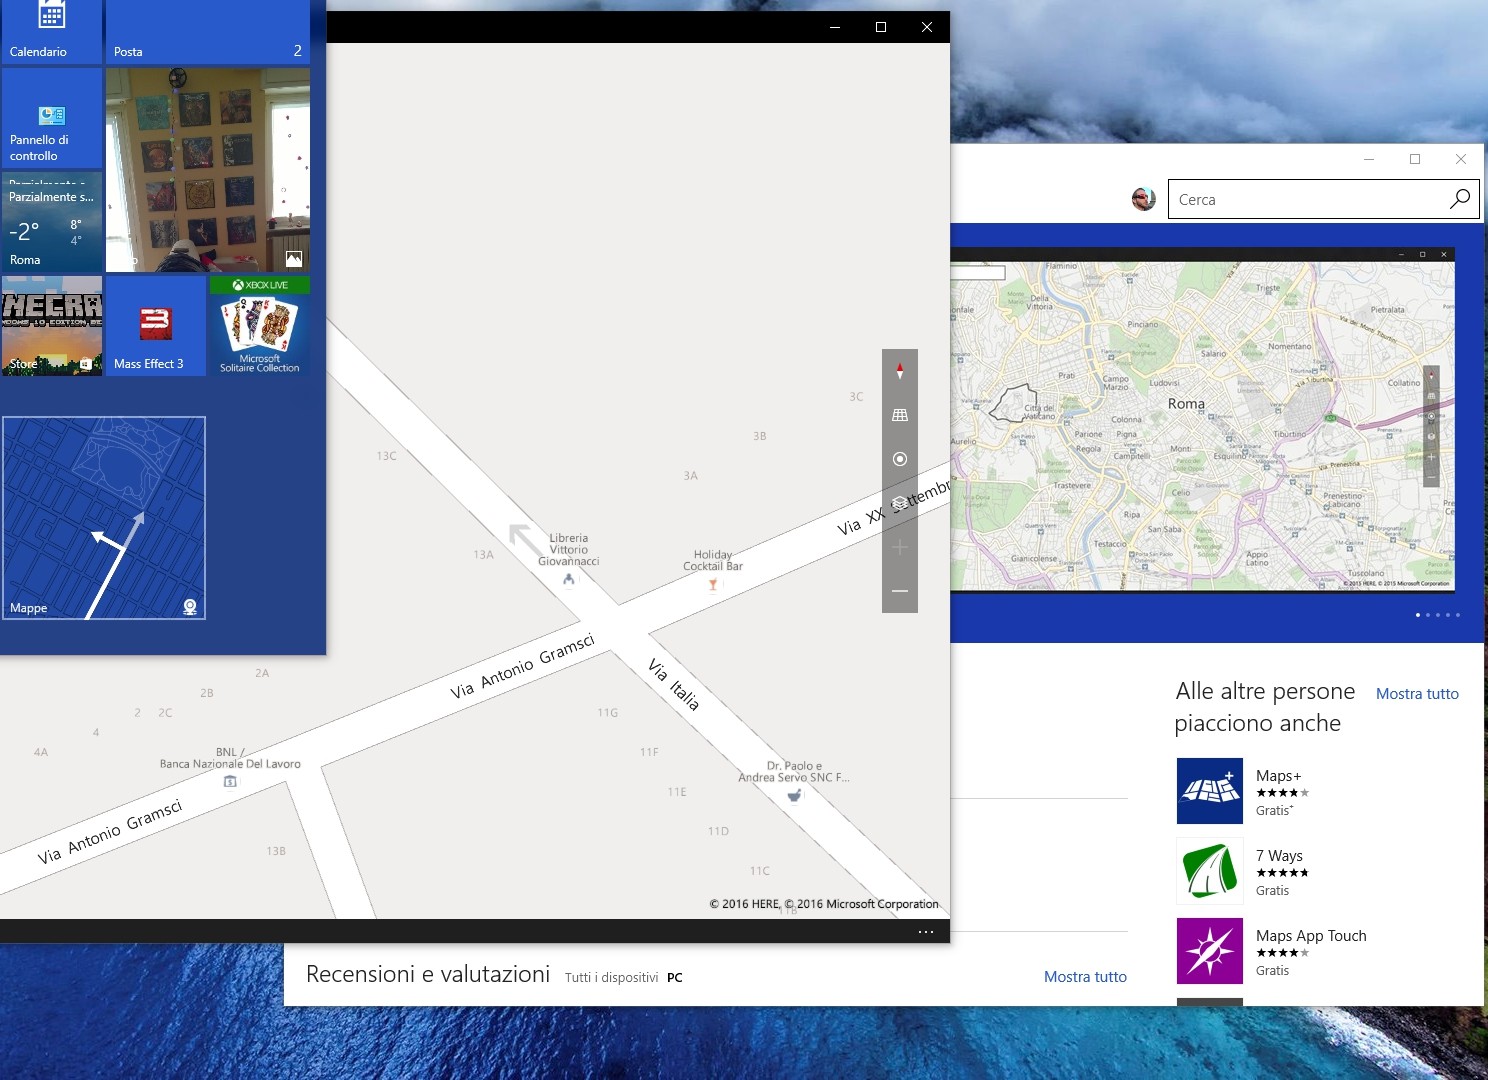Click the Maps+ app title

coord(1278,776)
